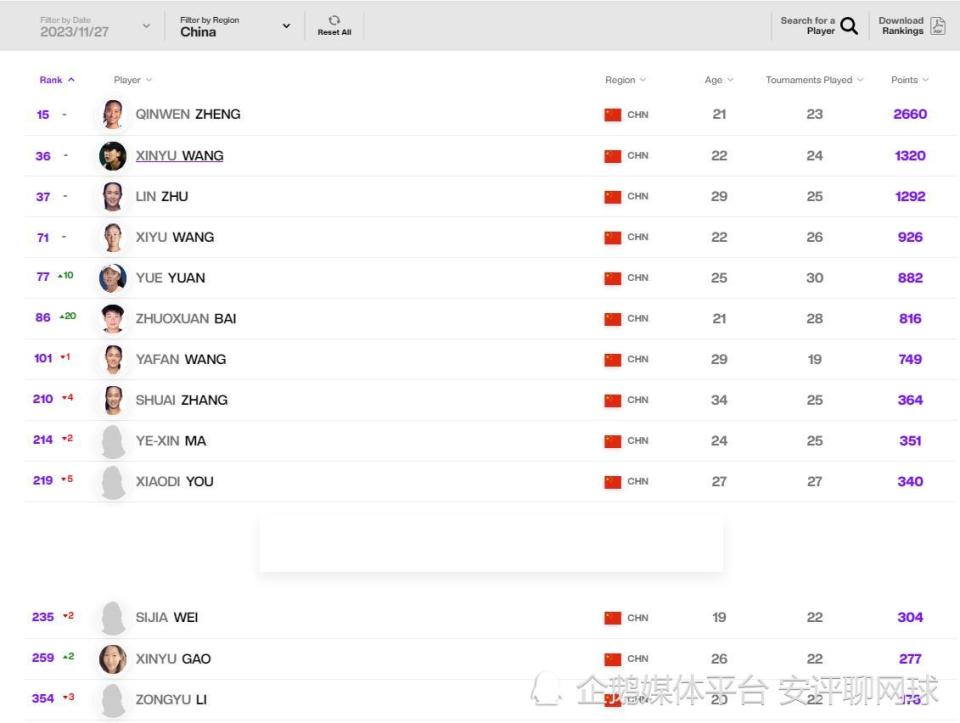The height and width of the screenshot is (723, 960).
Task: Open Lin Zhu player profile link
Action: pos(162,197)
